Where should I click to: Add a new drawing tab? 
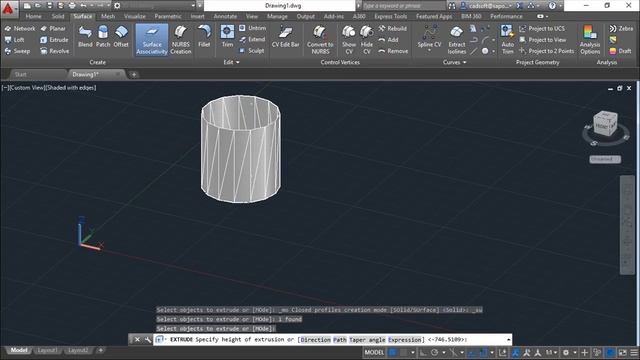tap(134, 75)
